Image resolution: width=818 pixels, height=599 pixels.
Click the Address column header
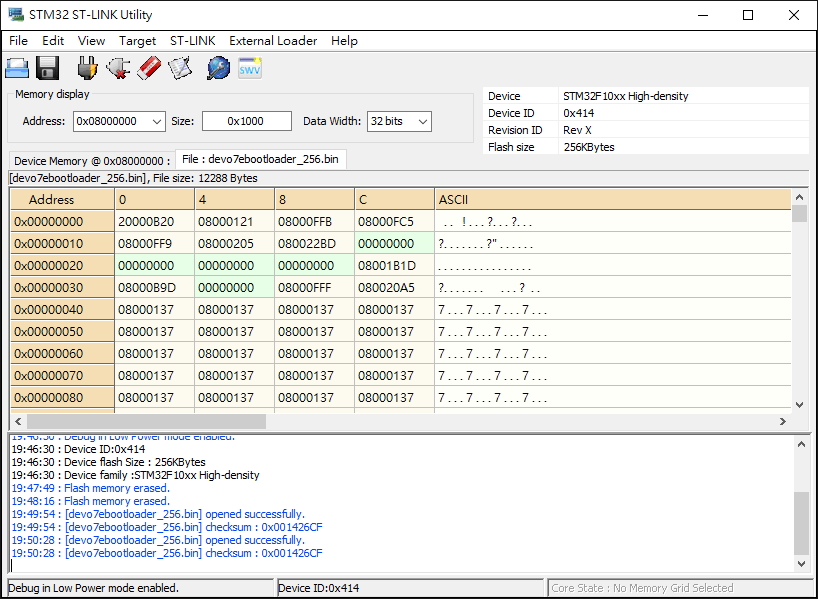coord(62,199)
